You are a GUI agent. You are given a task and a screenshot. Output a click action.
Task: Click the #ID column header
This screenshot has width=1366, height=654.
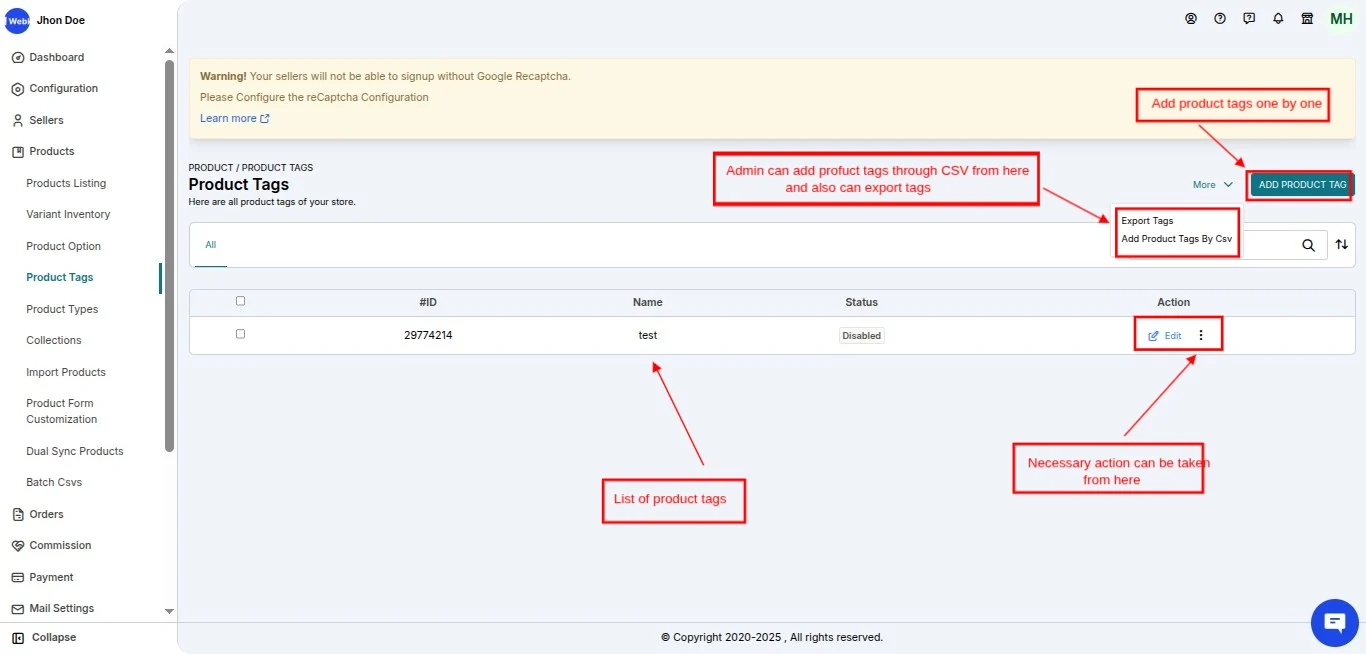tap(428, 302)
